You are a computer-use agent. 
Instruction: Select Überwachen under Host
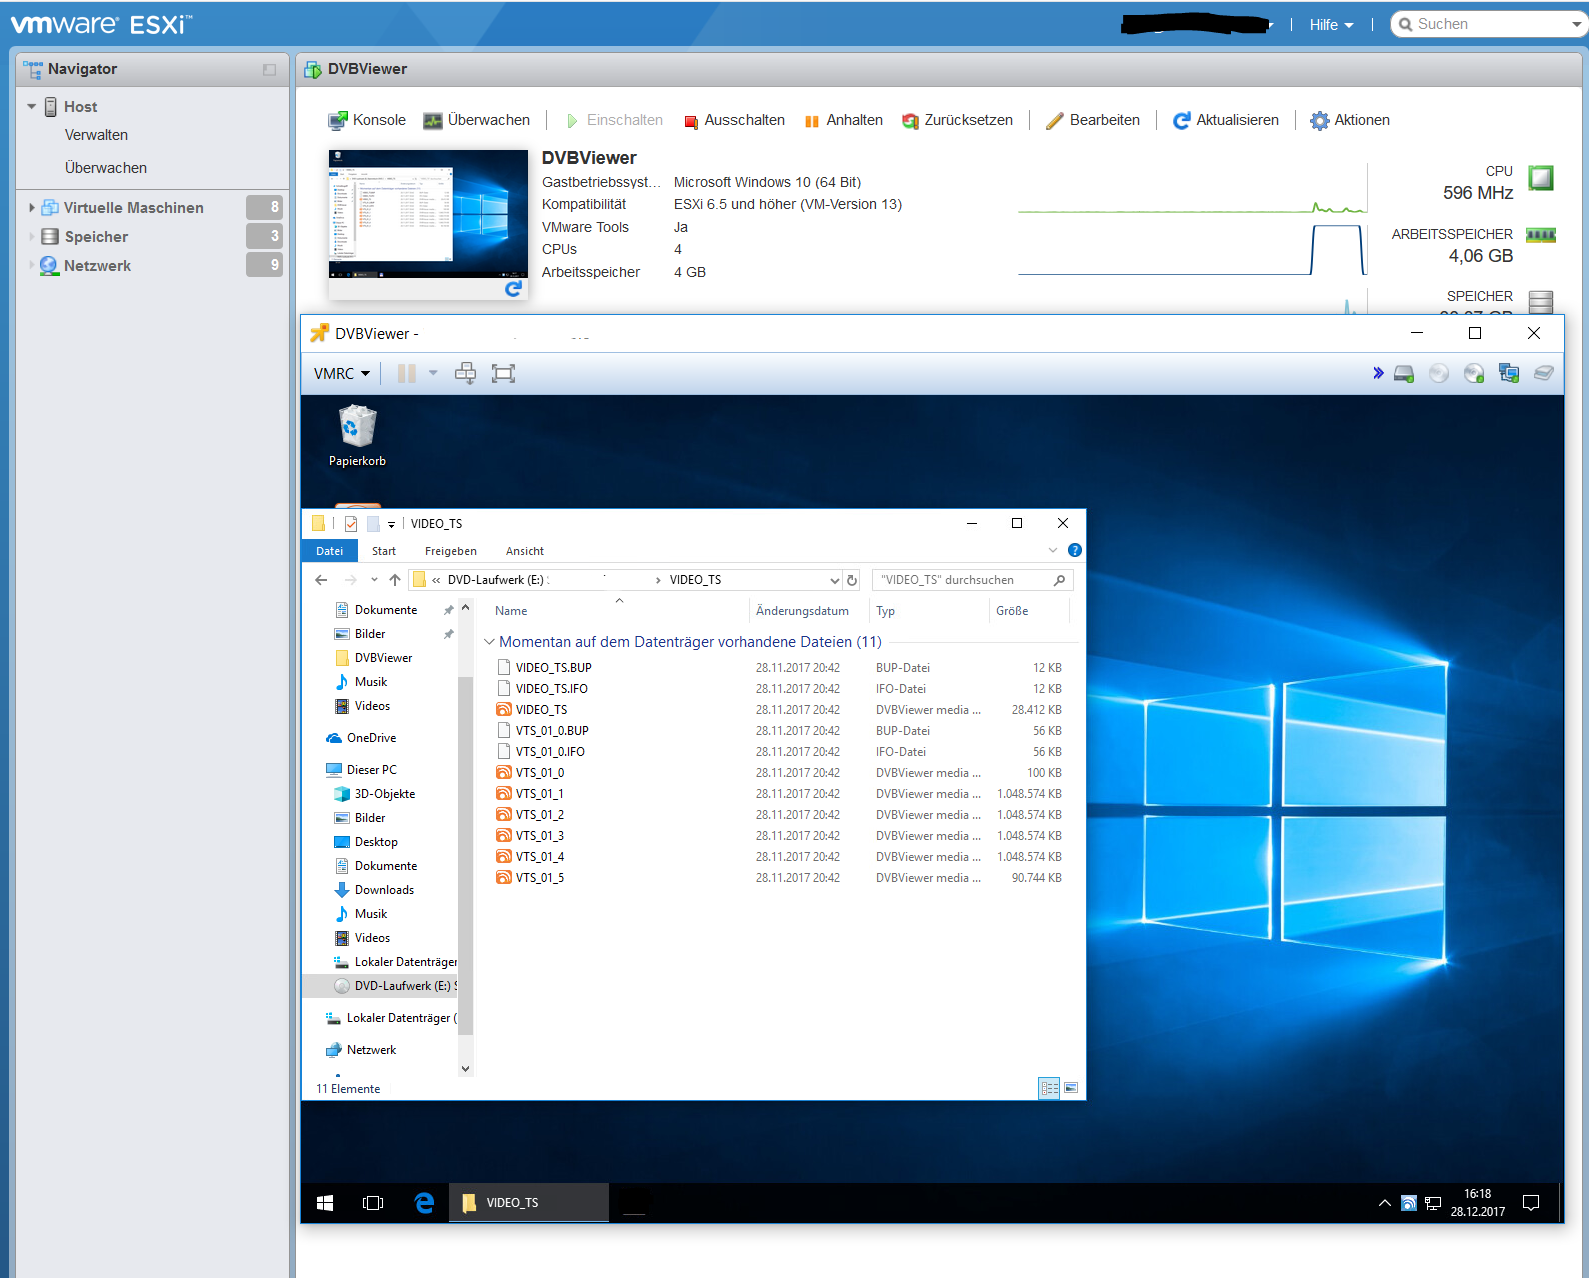click(106, 168)
